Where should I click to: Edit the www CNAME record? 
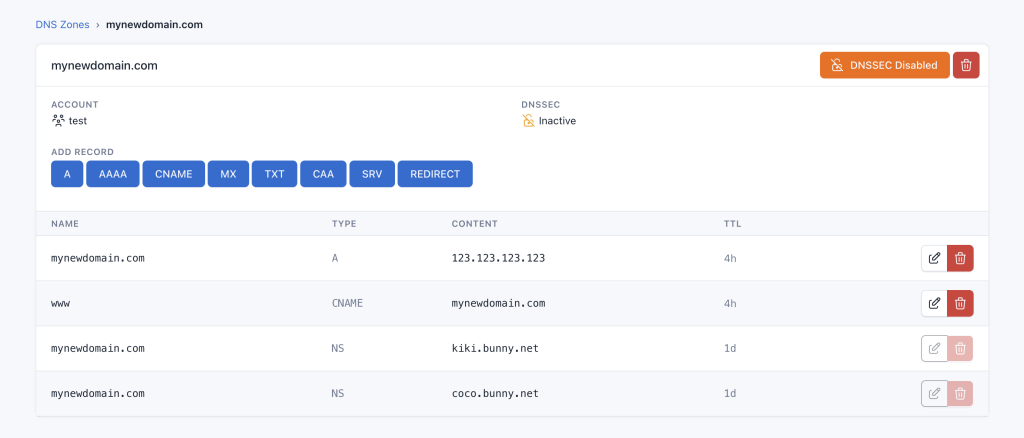[934, 303]
